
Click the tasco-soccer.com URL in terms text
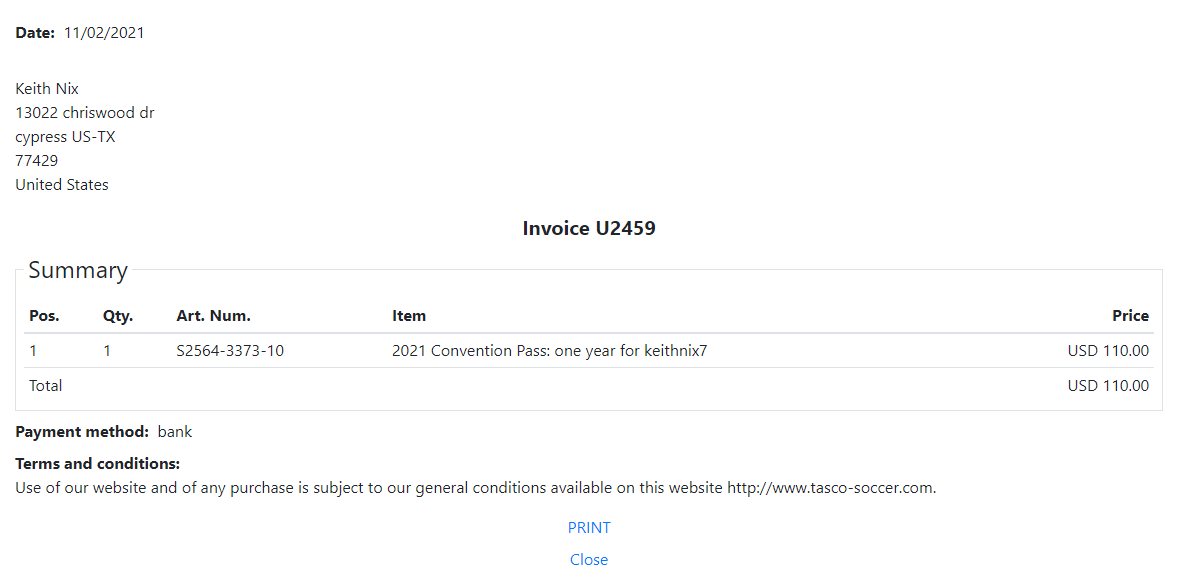point(832,487)
